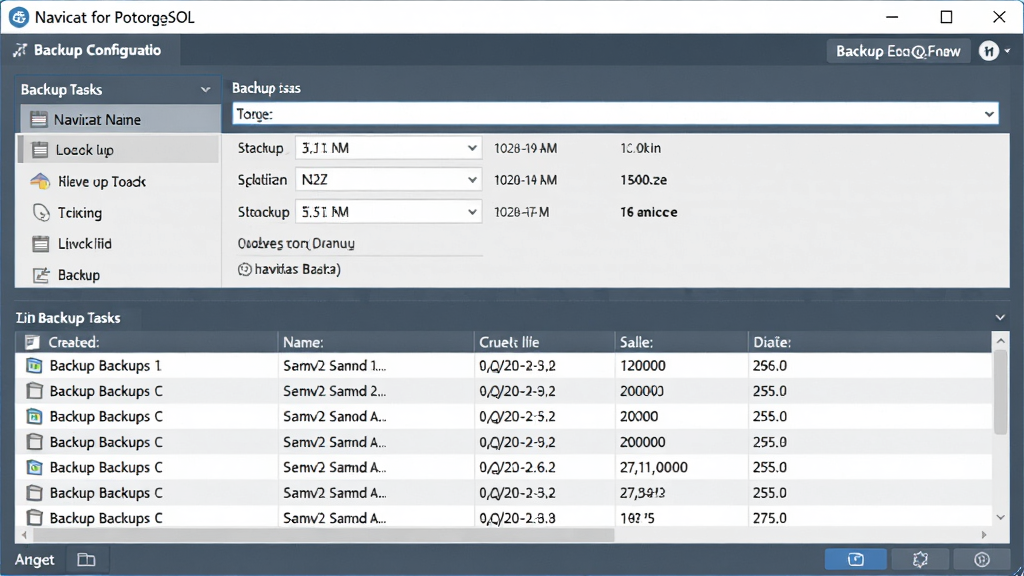Select the havidas Baaka option
This screenshot has width=1024, height=576.
(289, 269)
